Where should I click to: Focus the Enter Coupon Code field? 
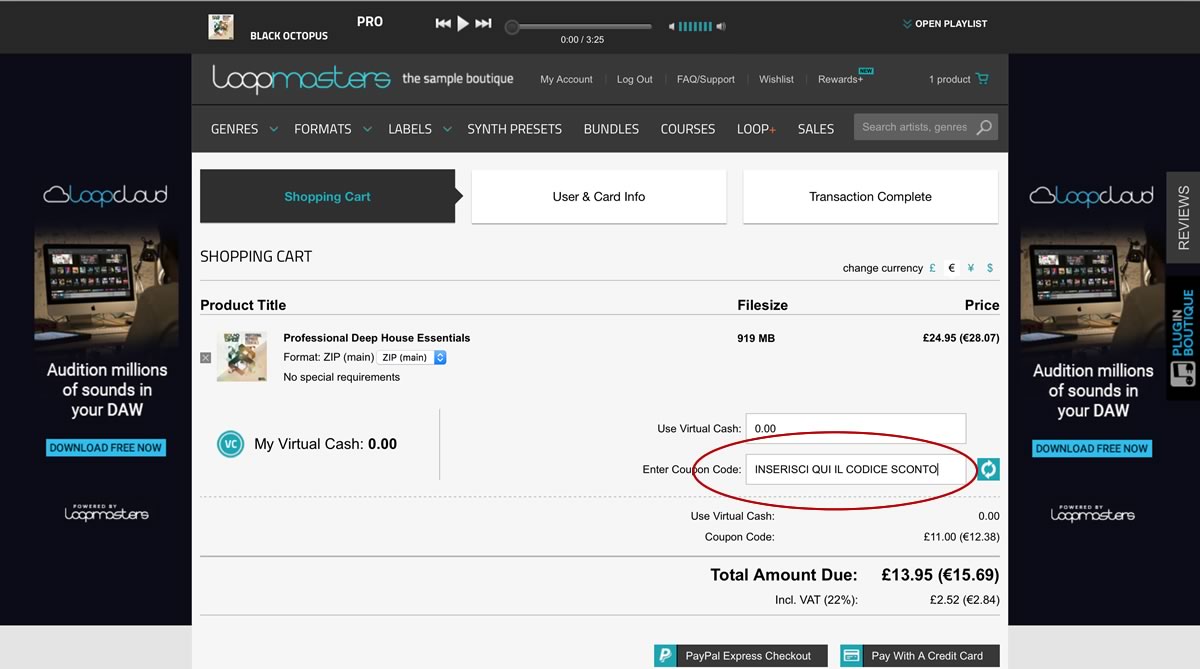click(x=856, y=469)
